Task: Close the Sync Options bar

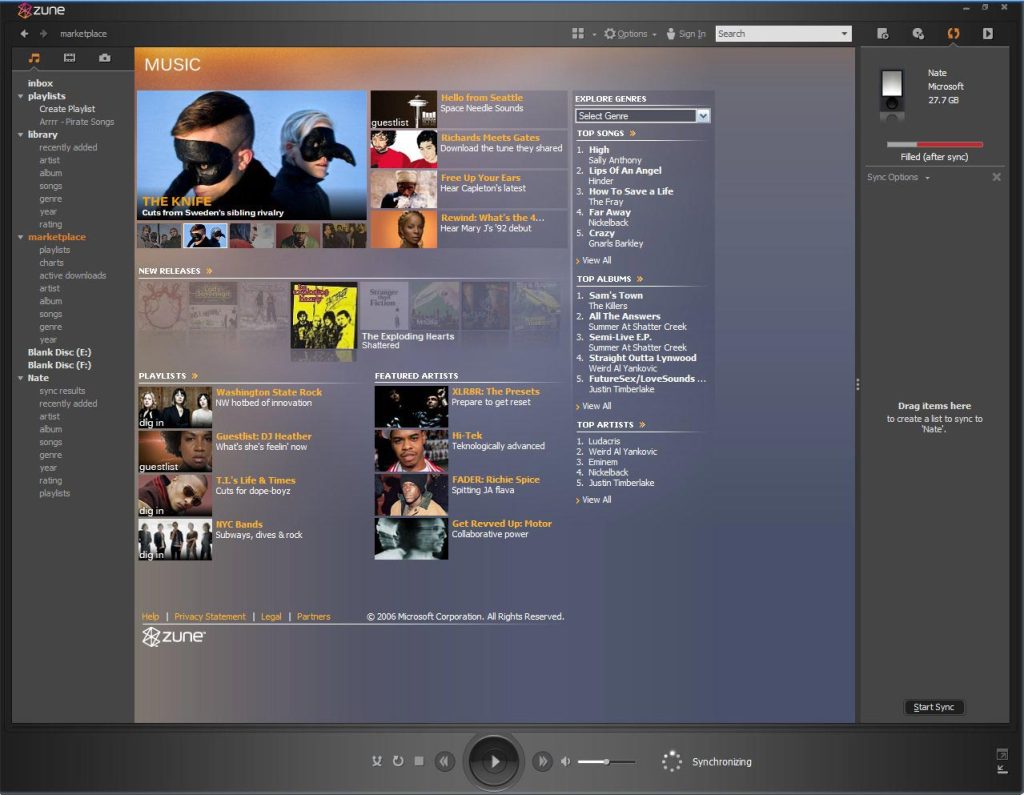Action: click(997, 177)
